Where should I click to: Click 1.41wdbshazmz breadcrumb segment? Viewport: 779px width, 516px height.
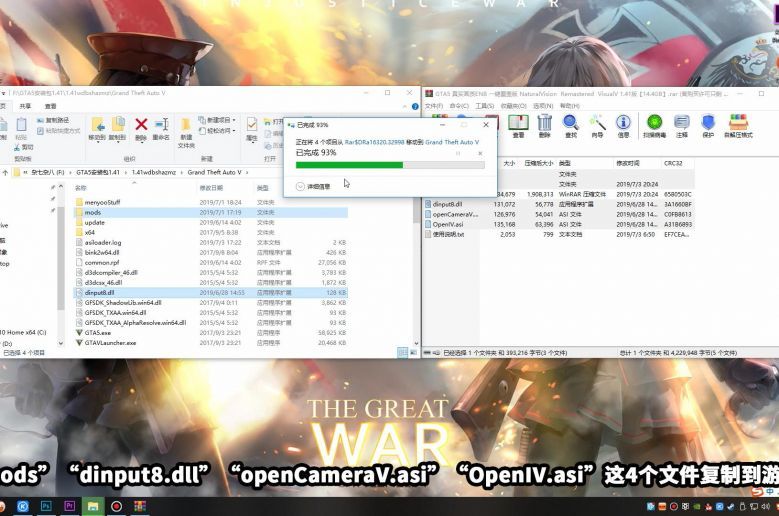[154, 172]
